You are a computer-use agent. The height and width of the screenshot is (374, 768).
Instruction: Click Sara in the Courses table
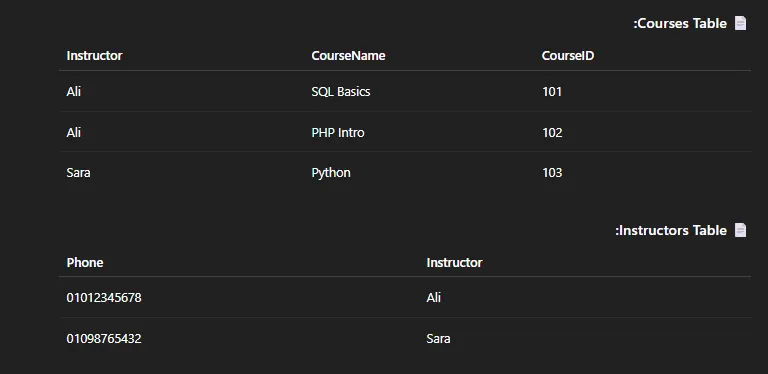[x=78, y=173]
